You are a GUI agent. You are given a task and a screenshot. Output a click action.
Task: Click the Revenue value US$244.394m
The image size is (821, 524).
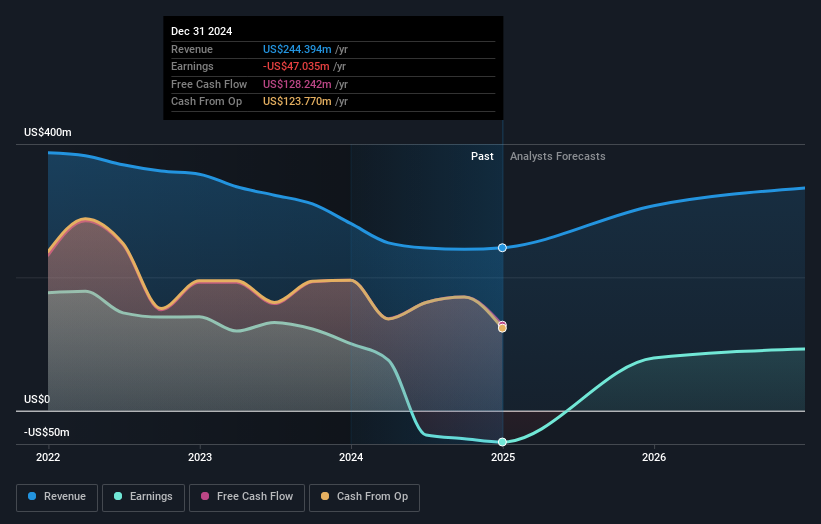pos(297,49)
